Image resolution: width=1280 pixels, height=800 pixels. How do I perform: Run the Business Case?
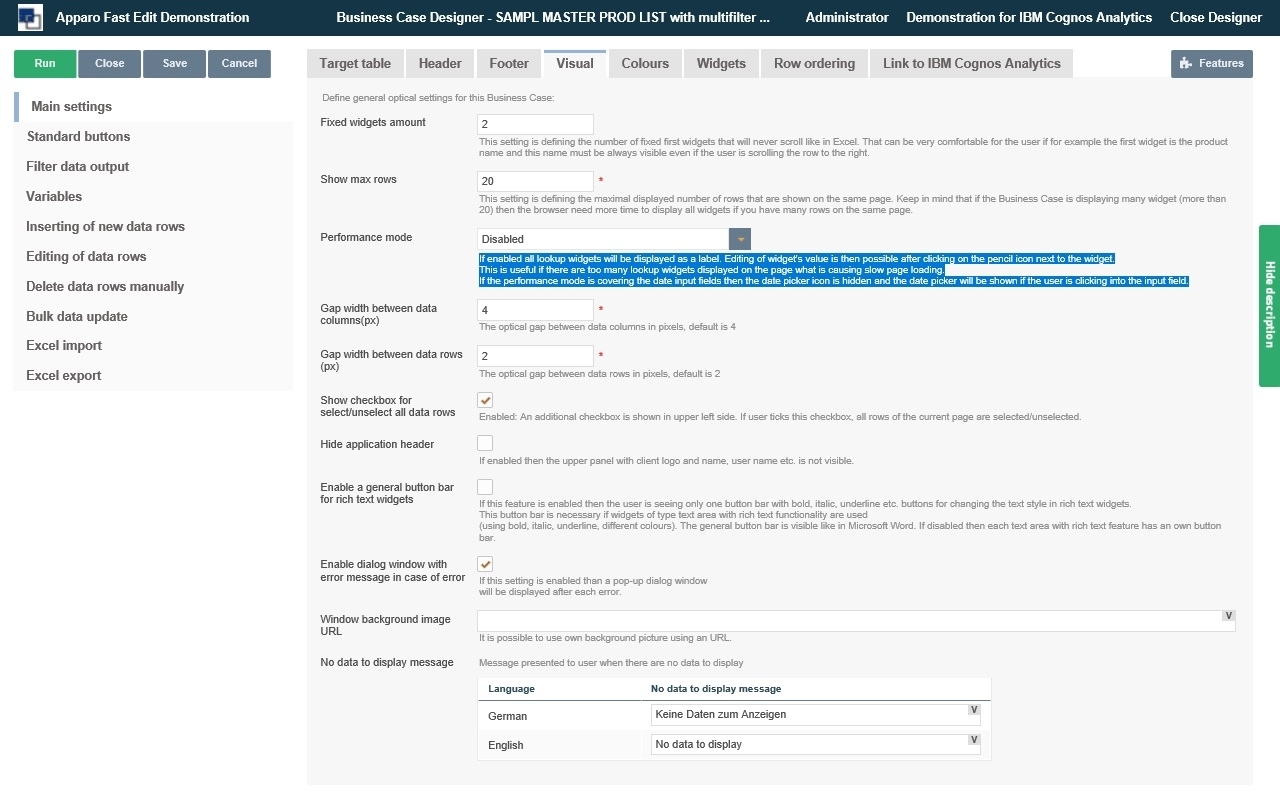[45, 64]
